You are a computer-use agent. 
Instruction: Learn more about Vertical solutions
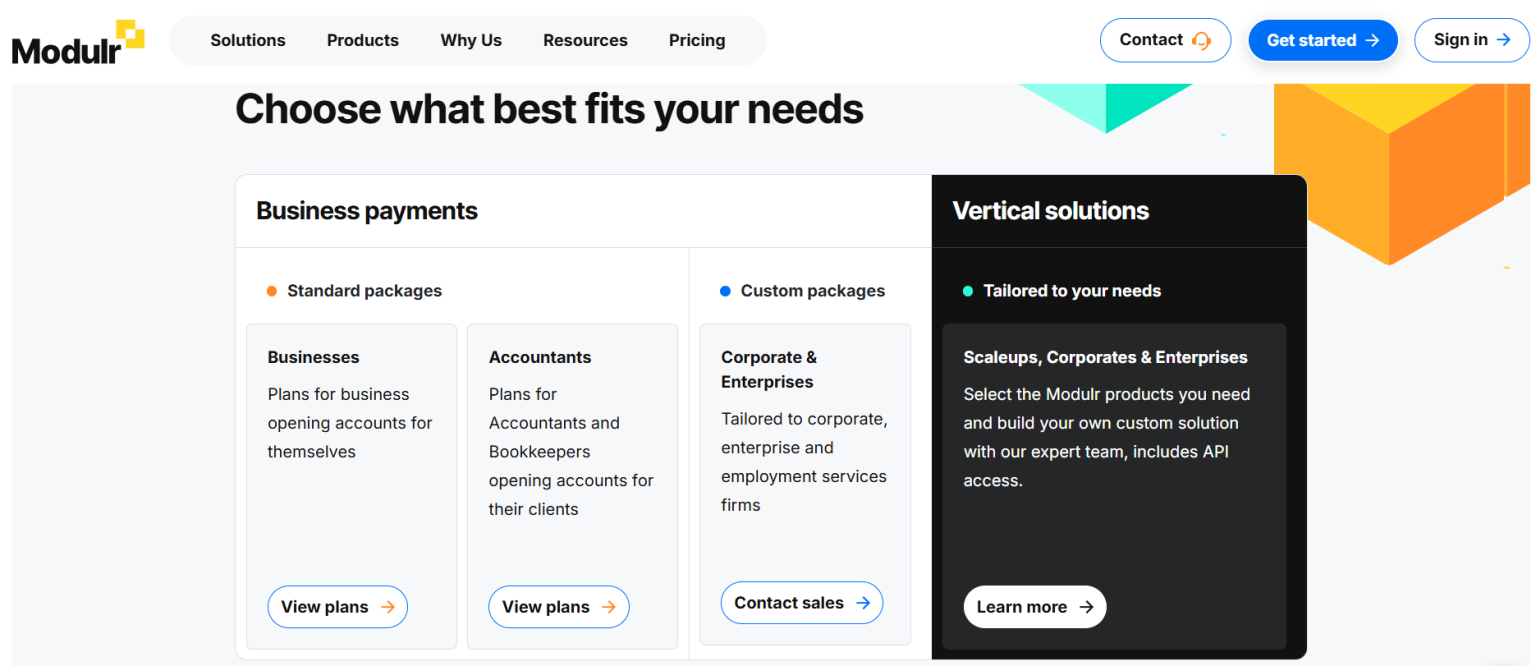click(x=1034, y=607)
